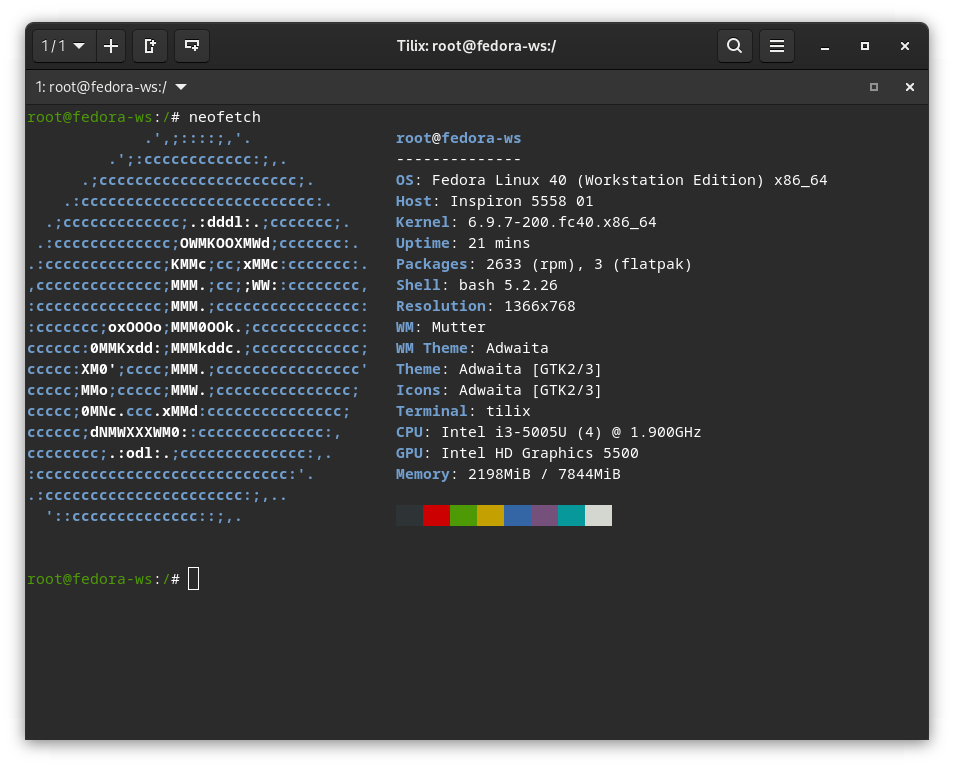Screen dimensions: 954x768
Task: Add terminal right split icon
Action: pyautogui.click(x=150, y=46)
